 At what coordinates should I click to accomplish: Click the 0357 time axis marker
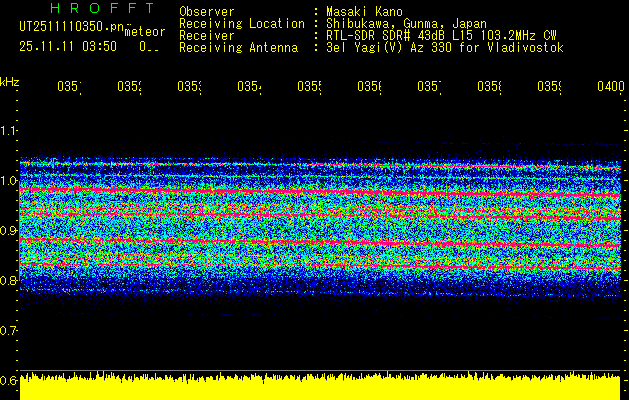[430, 86]
